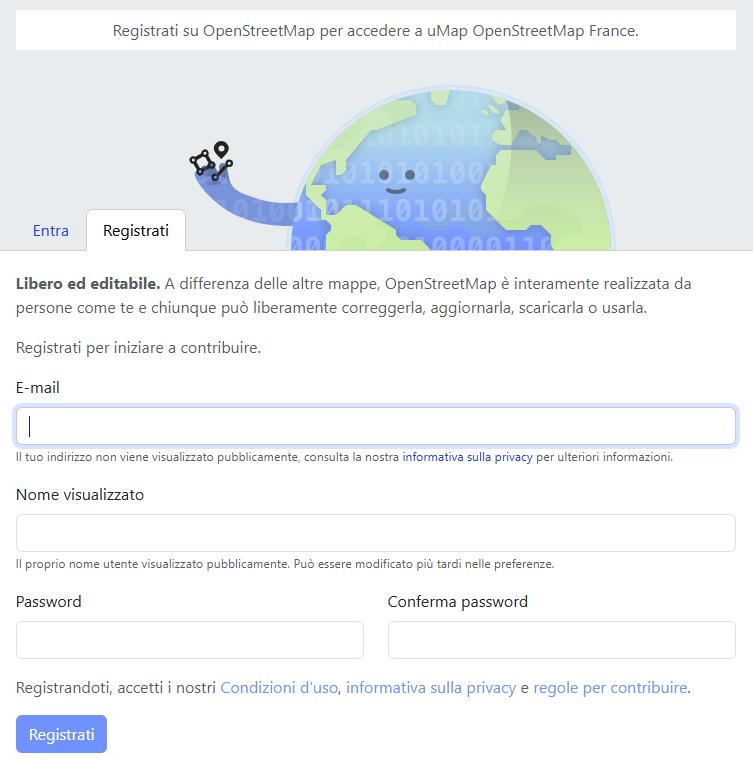Click the E-mail field label
This screenshot has height=760, width=753.
pos(38,388)
